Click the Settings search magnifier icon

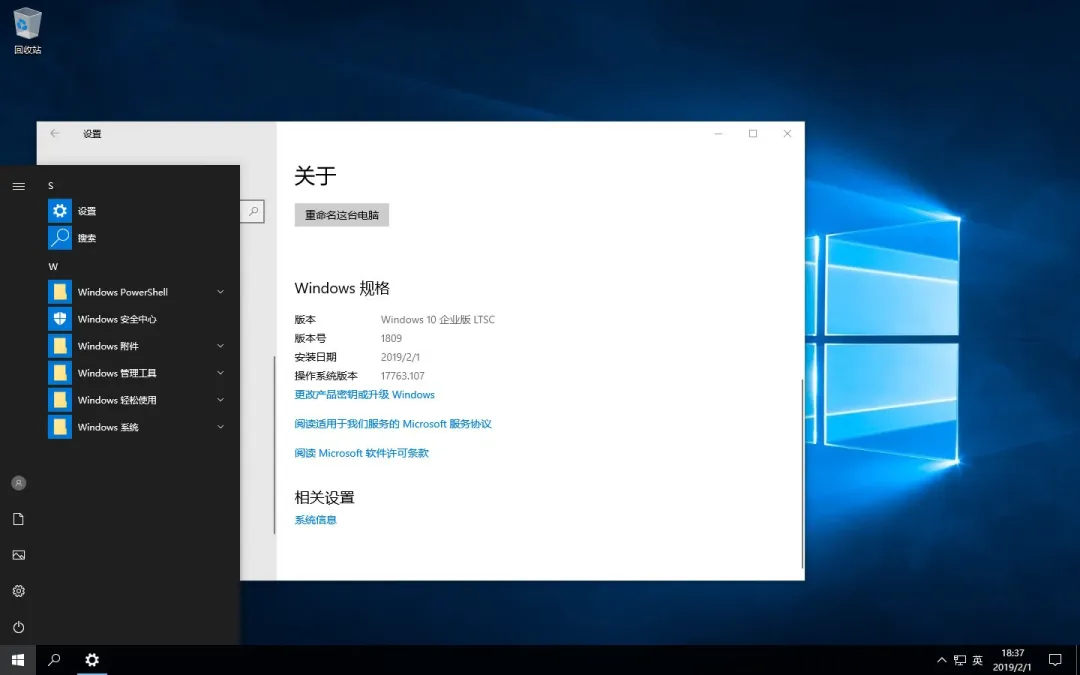(x=253, y=211)
